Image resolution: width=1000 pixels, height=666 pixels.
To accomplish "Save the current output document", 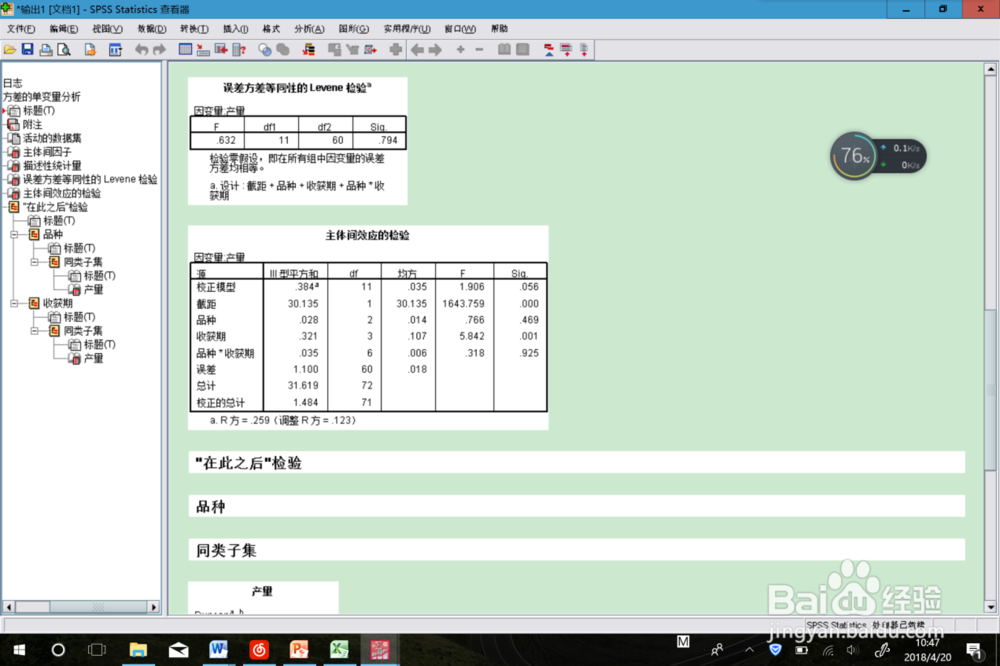I will tap(27, 48).
